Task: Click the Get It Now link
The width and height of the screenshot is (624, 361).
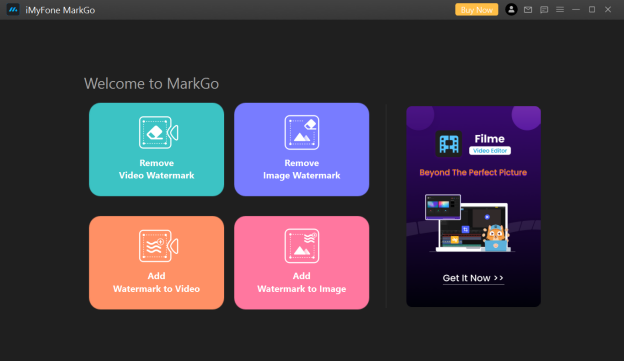Action: 473,278
